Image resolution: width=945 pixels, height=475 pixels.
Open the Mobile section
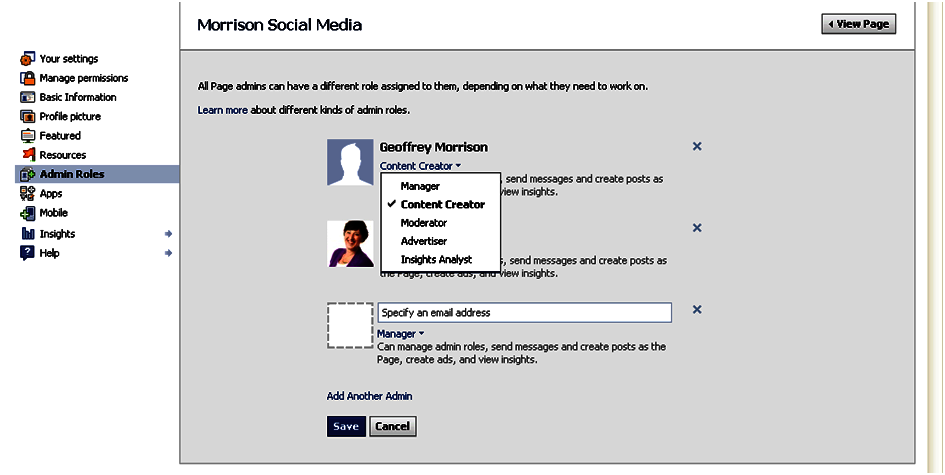tap(54, 213)
